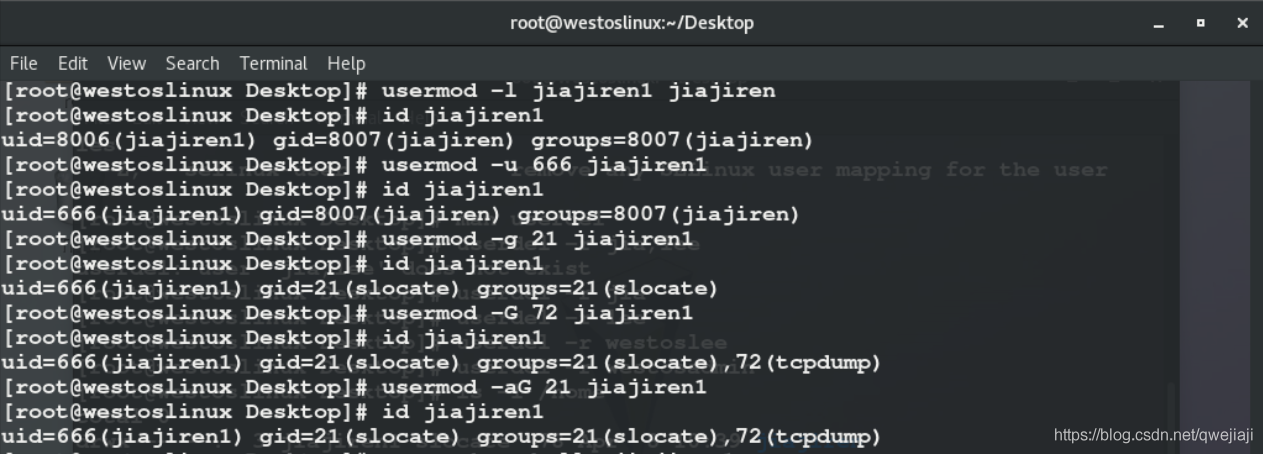Close the terminal window
Screen dimensions: 1263x454
click(1243, 23)
